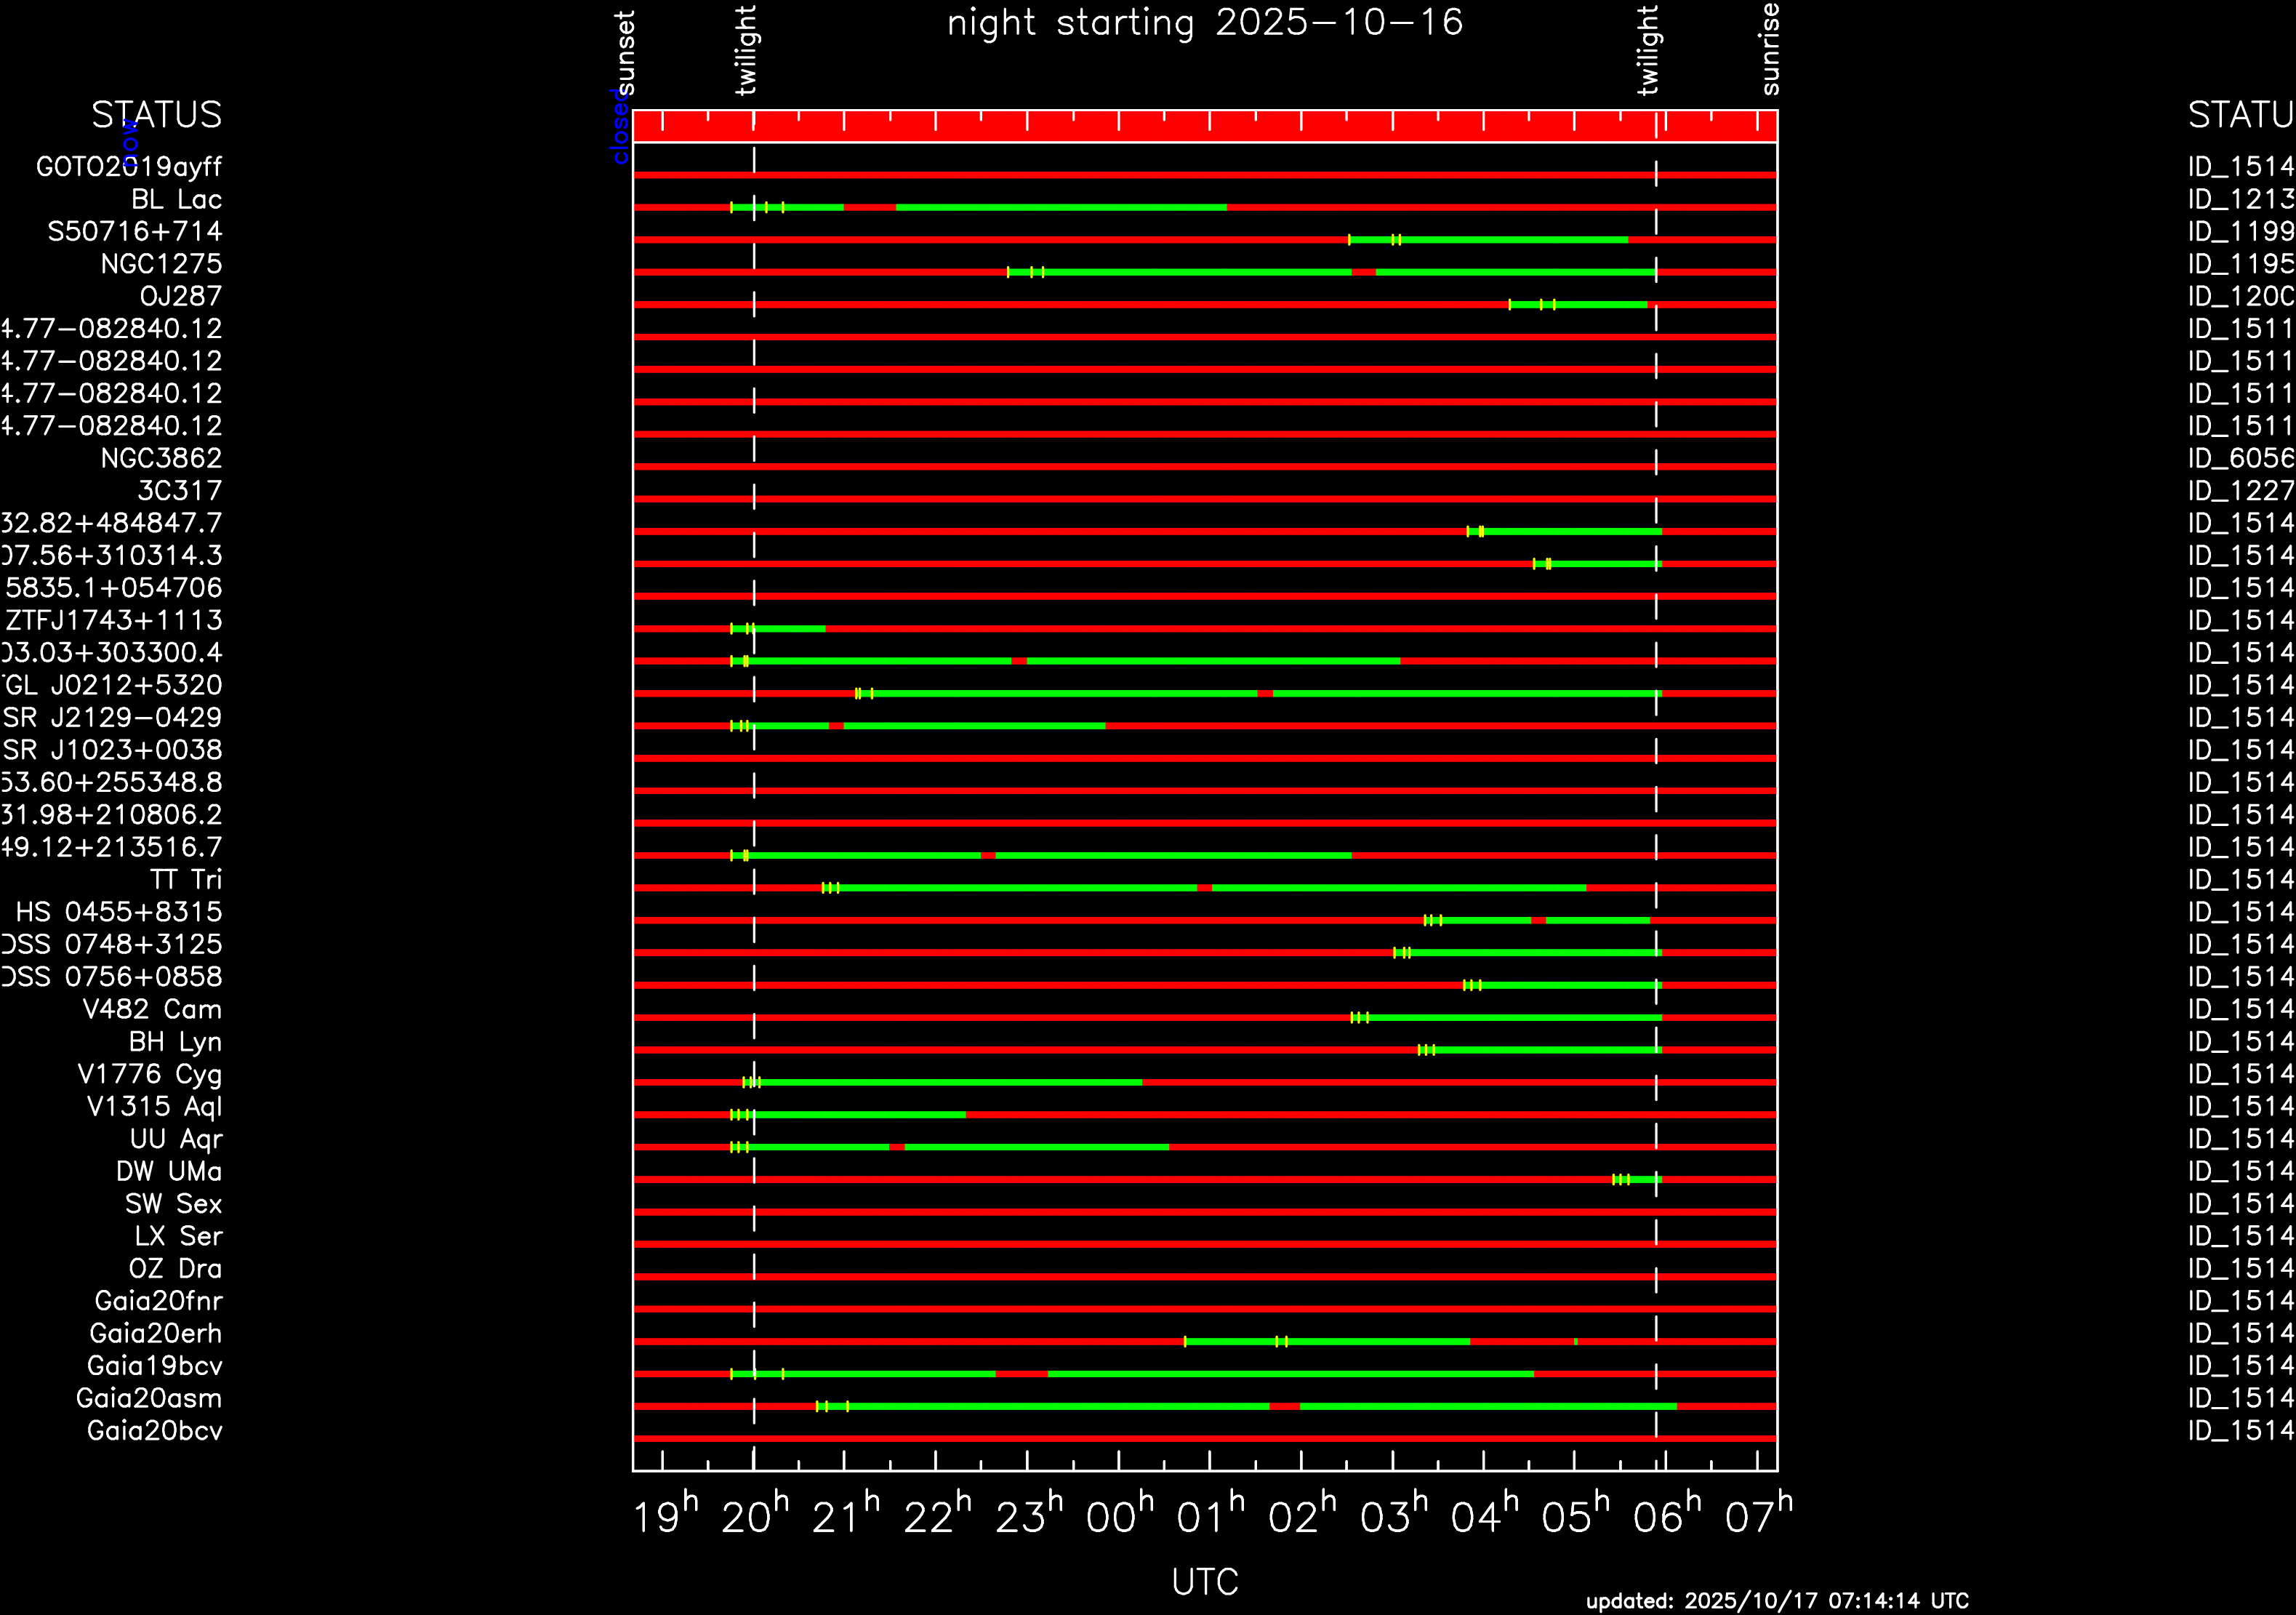Click the Gaia19bcv target label

coord(154,1366)
